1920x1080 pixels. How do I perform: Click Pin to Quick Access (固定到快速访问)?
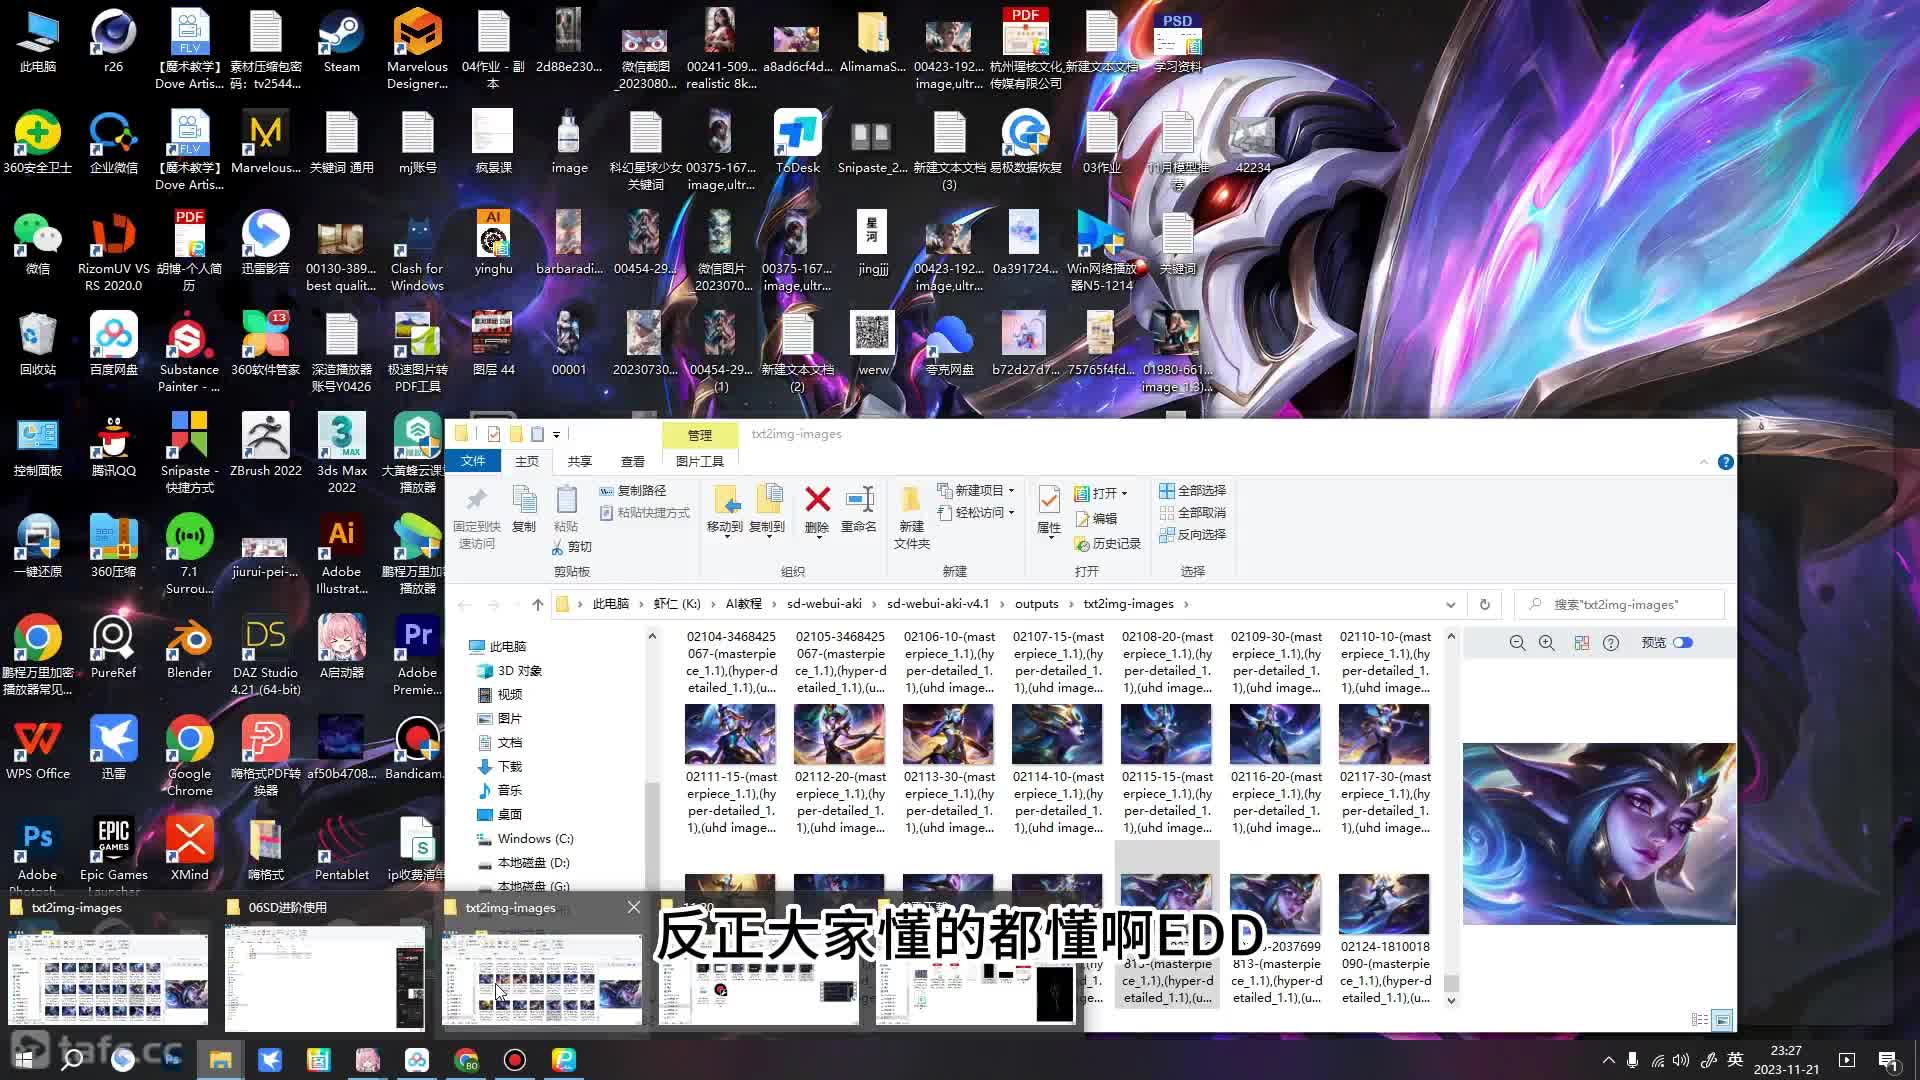[x=477, y=518]
